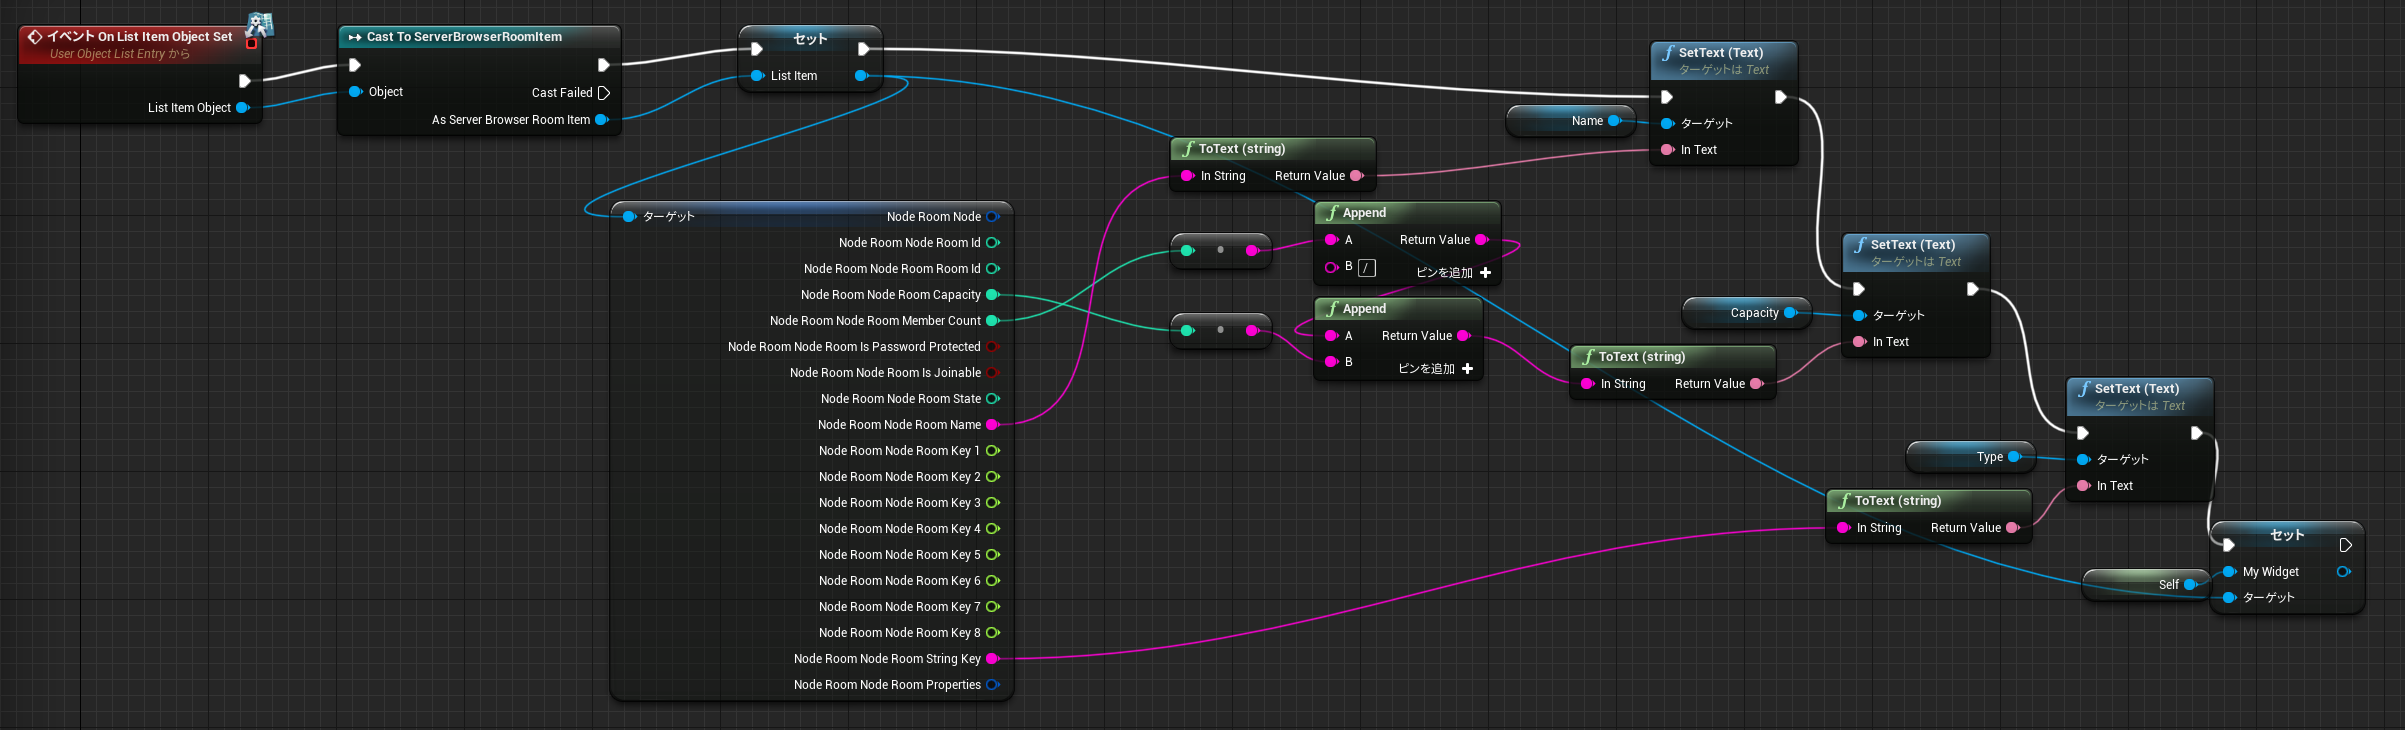Click the Node Room Node Room Key 4 pin

pyautogui.click(x=993, y=529)
